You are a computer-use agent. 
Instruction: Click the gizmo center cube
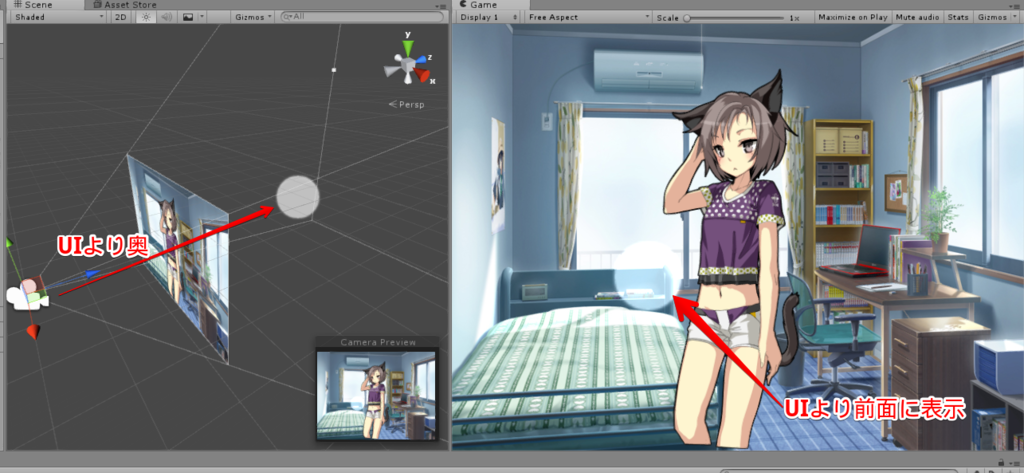[x=408, y=65]
